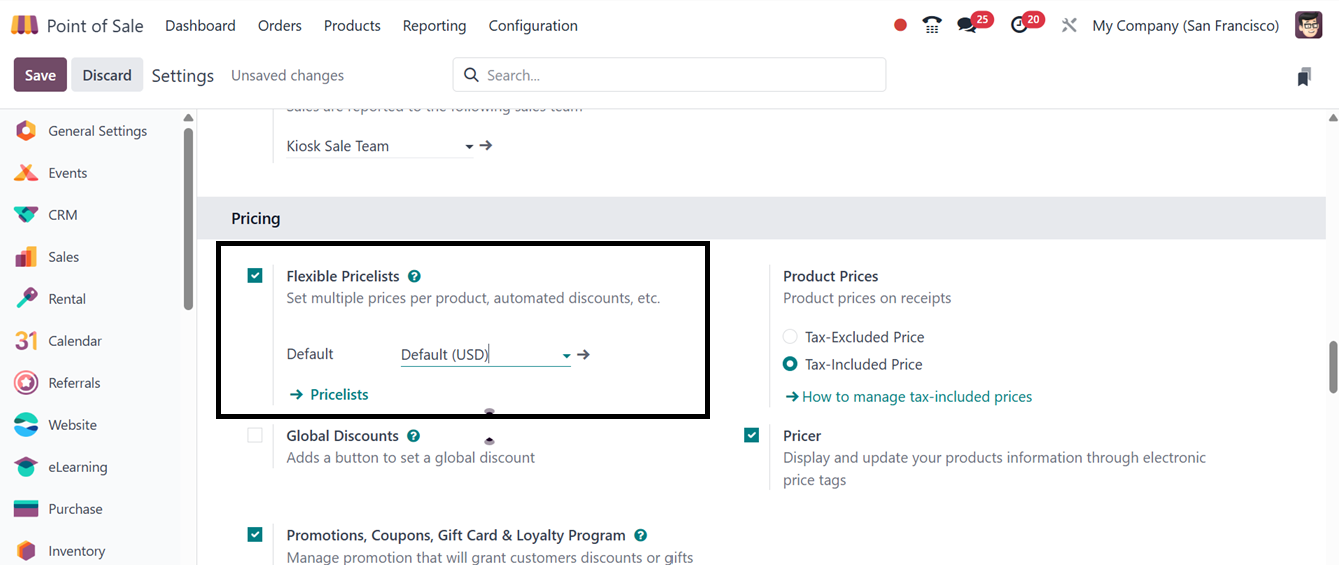This screenshot has width=1339, height=565.
Task: Click the user avatar in top bar
Action: pos(1308,25)
